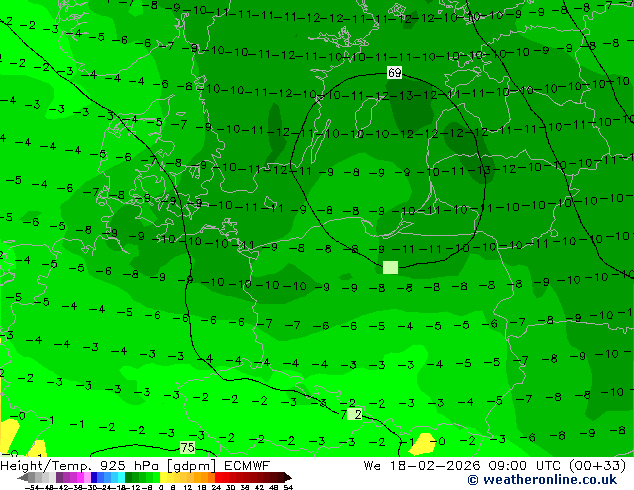Screen dimensions: 634x490
Task: Click the 72 height contour label
Action: (x=351, y=414)
